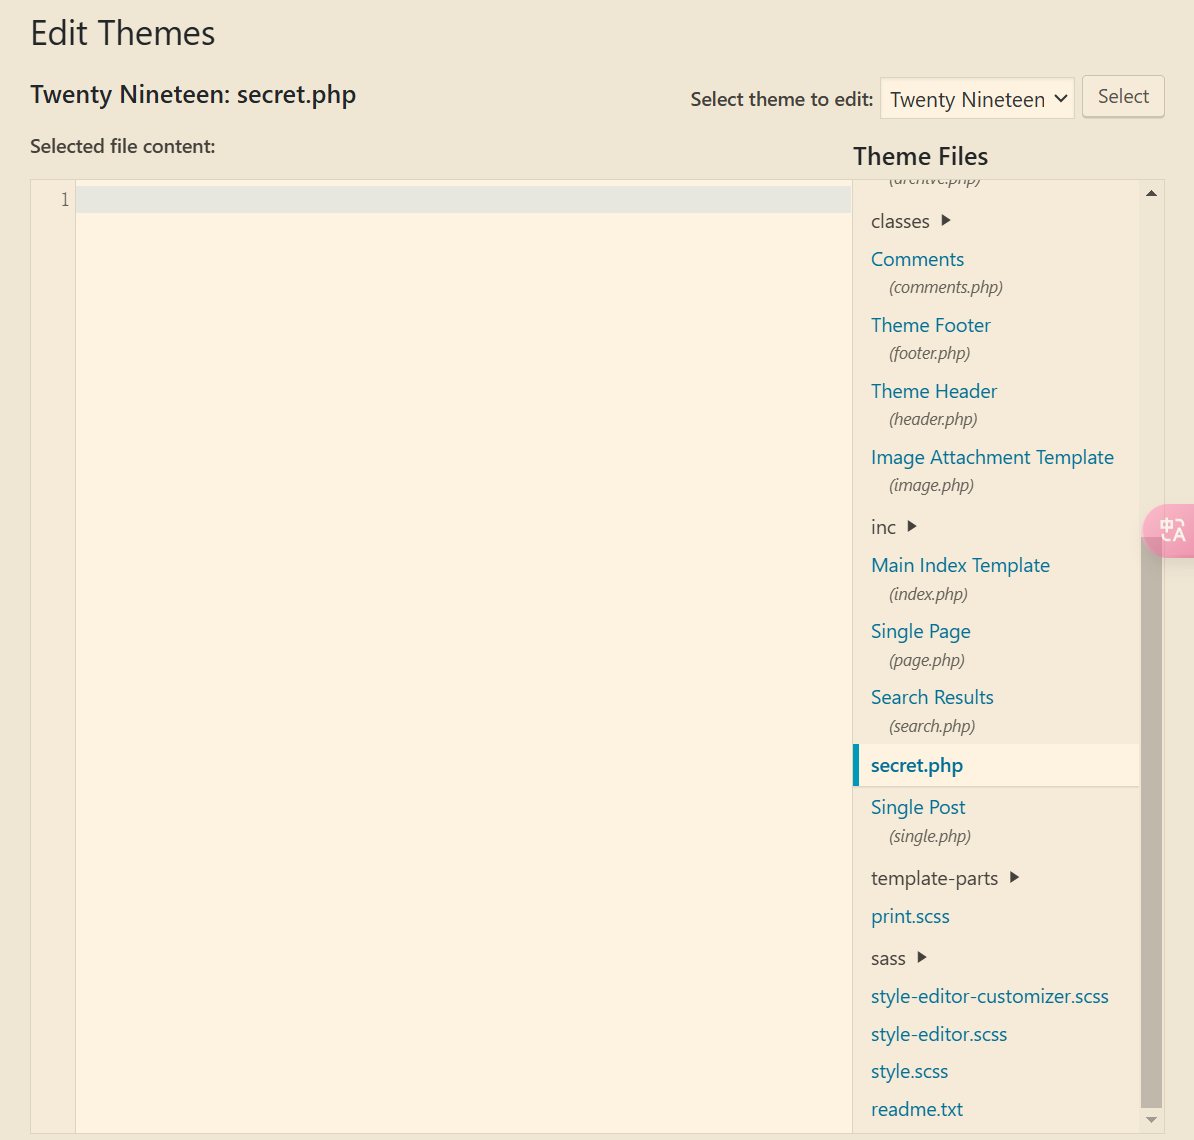Click the file list scroll up arrow
This screenshot has height=1140, width=1194.
click(1151, 193)
